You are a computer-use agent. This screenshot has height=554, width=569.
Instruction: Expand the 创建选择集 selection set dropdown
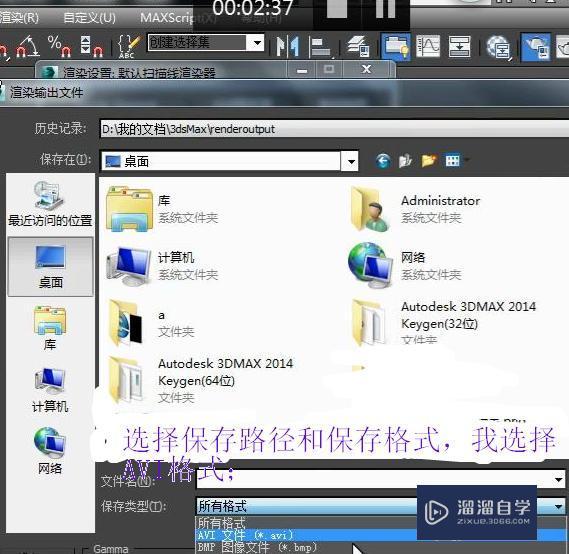point(257,43)
